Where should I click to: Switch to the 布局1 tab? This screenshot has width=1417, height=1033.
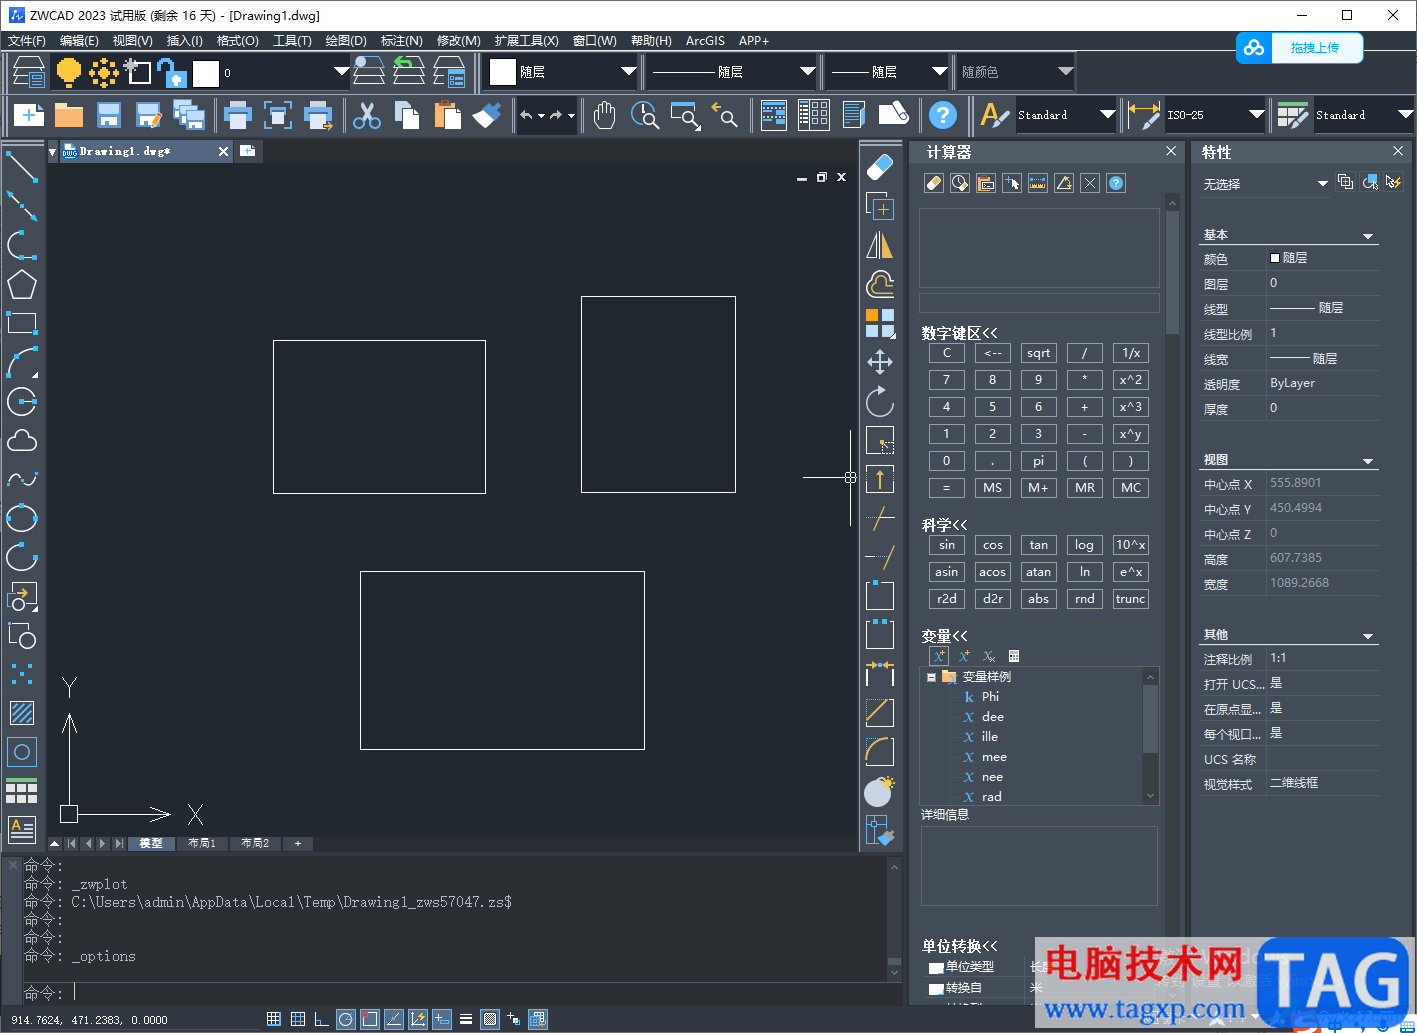[202, 843]
